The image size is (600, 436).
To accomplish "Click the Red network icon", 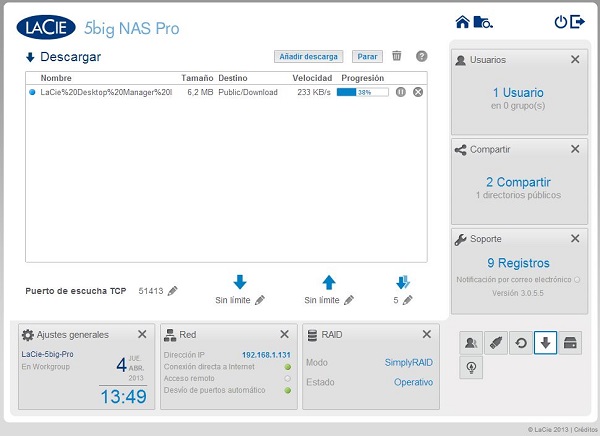I will click(x=170, y=335).
